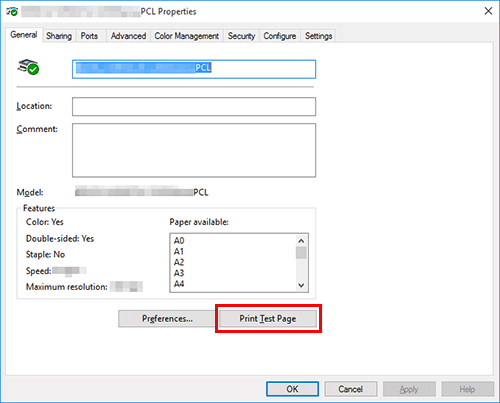The image size is (500, 403).
Task: Click the paper list scroll down arrow
Action: tap(301, 285)
